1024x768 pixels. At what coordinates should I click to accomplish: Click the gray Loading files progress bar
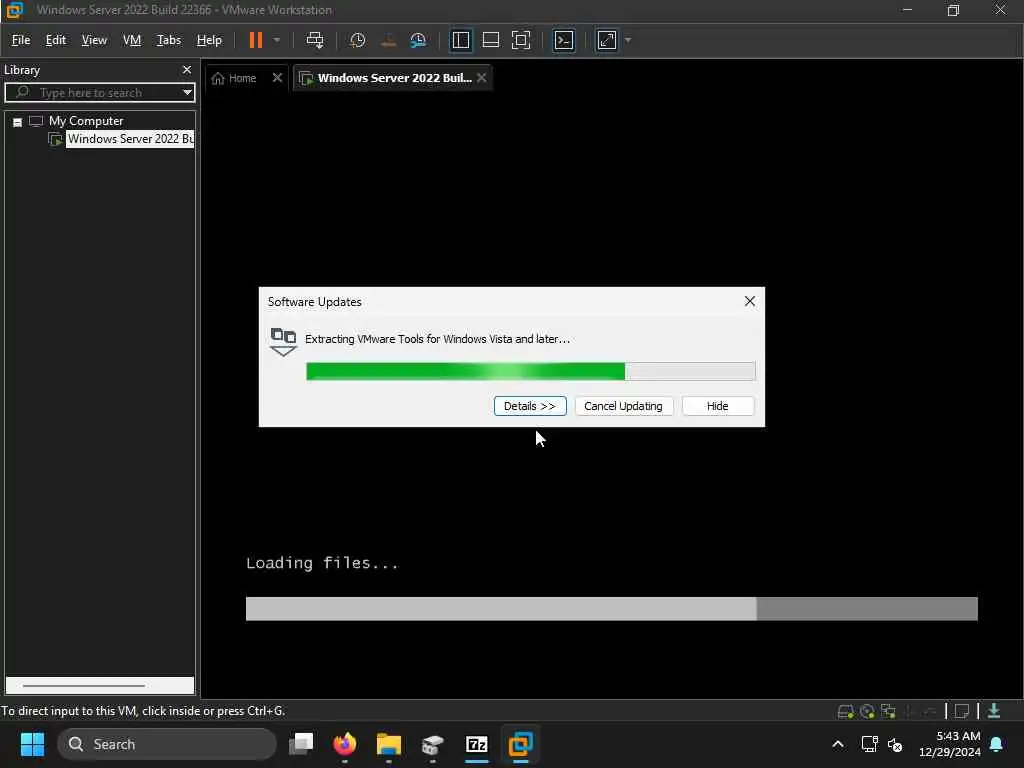[611, 609]
